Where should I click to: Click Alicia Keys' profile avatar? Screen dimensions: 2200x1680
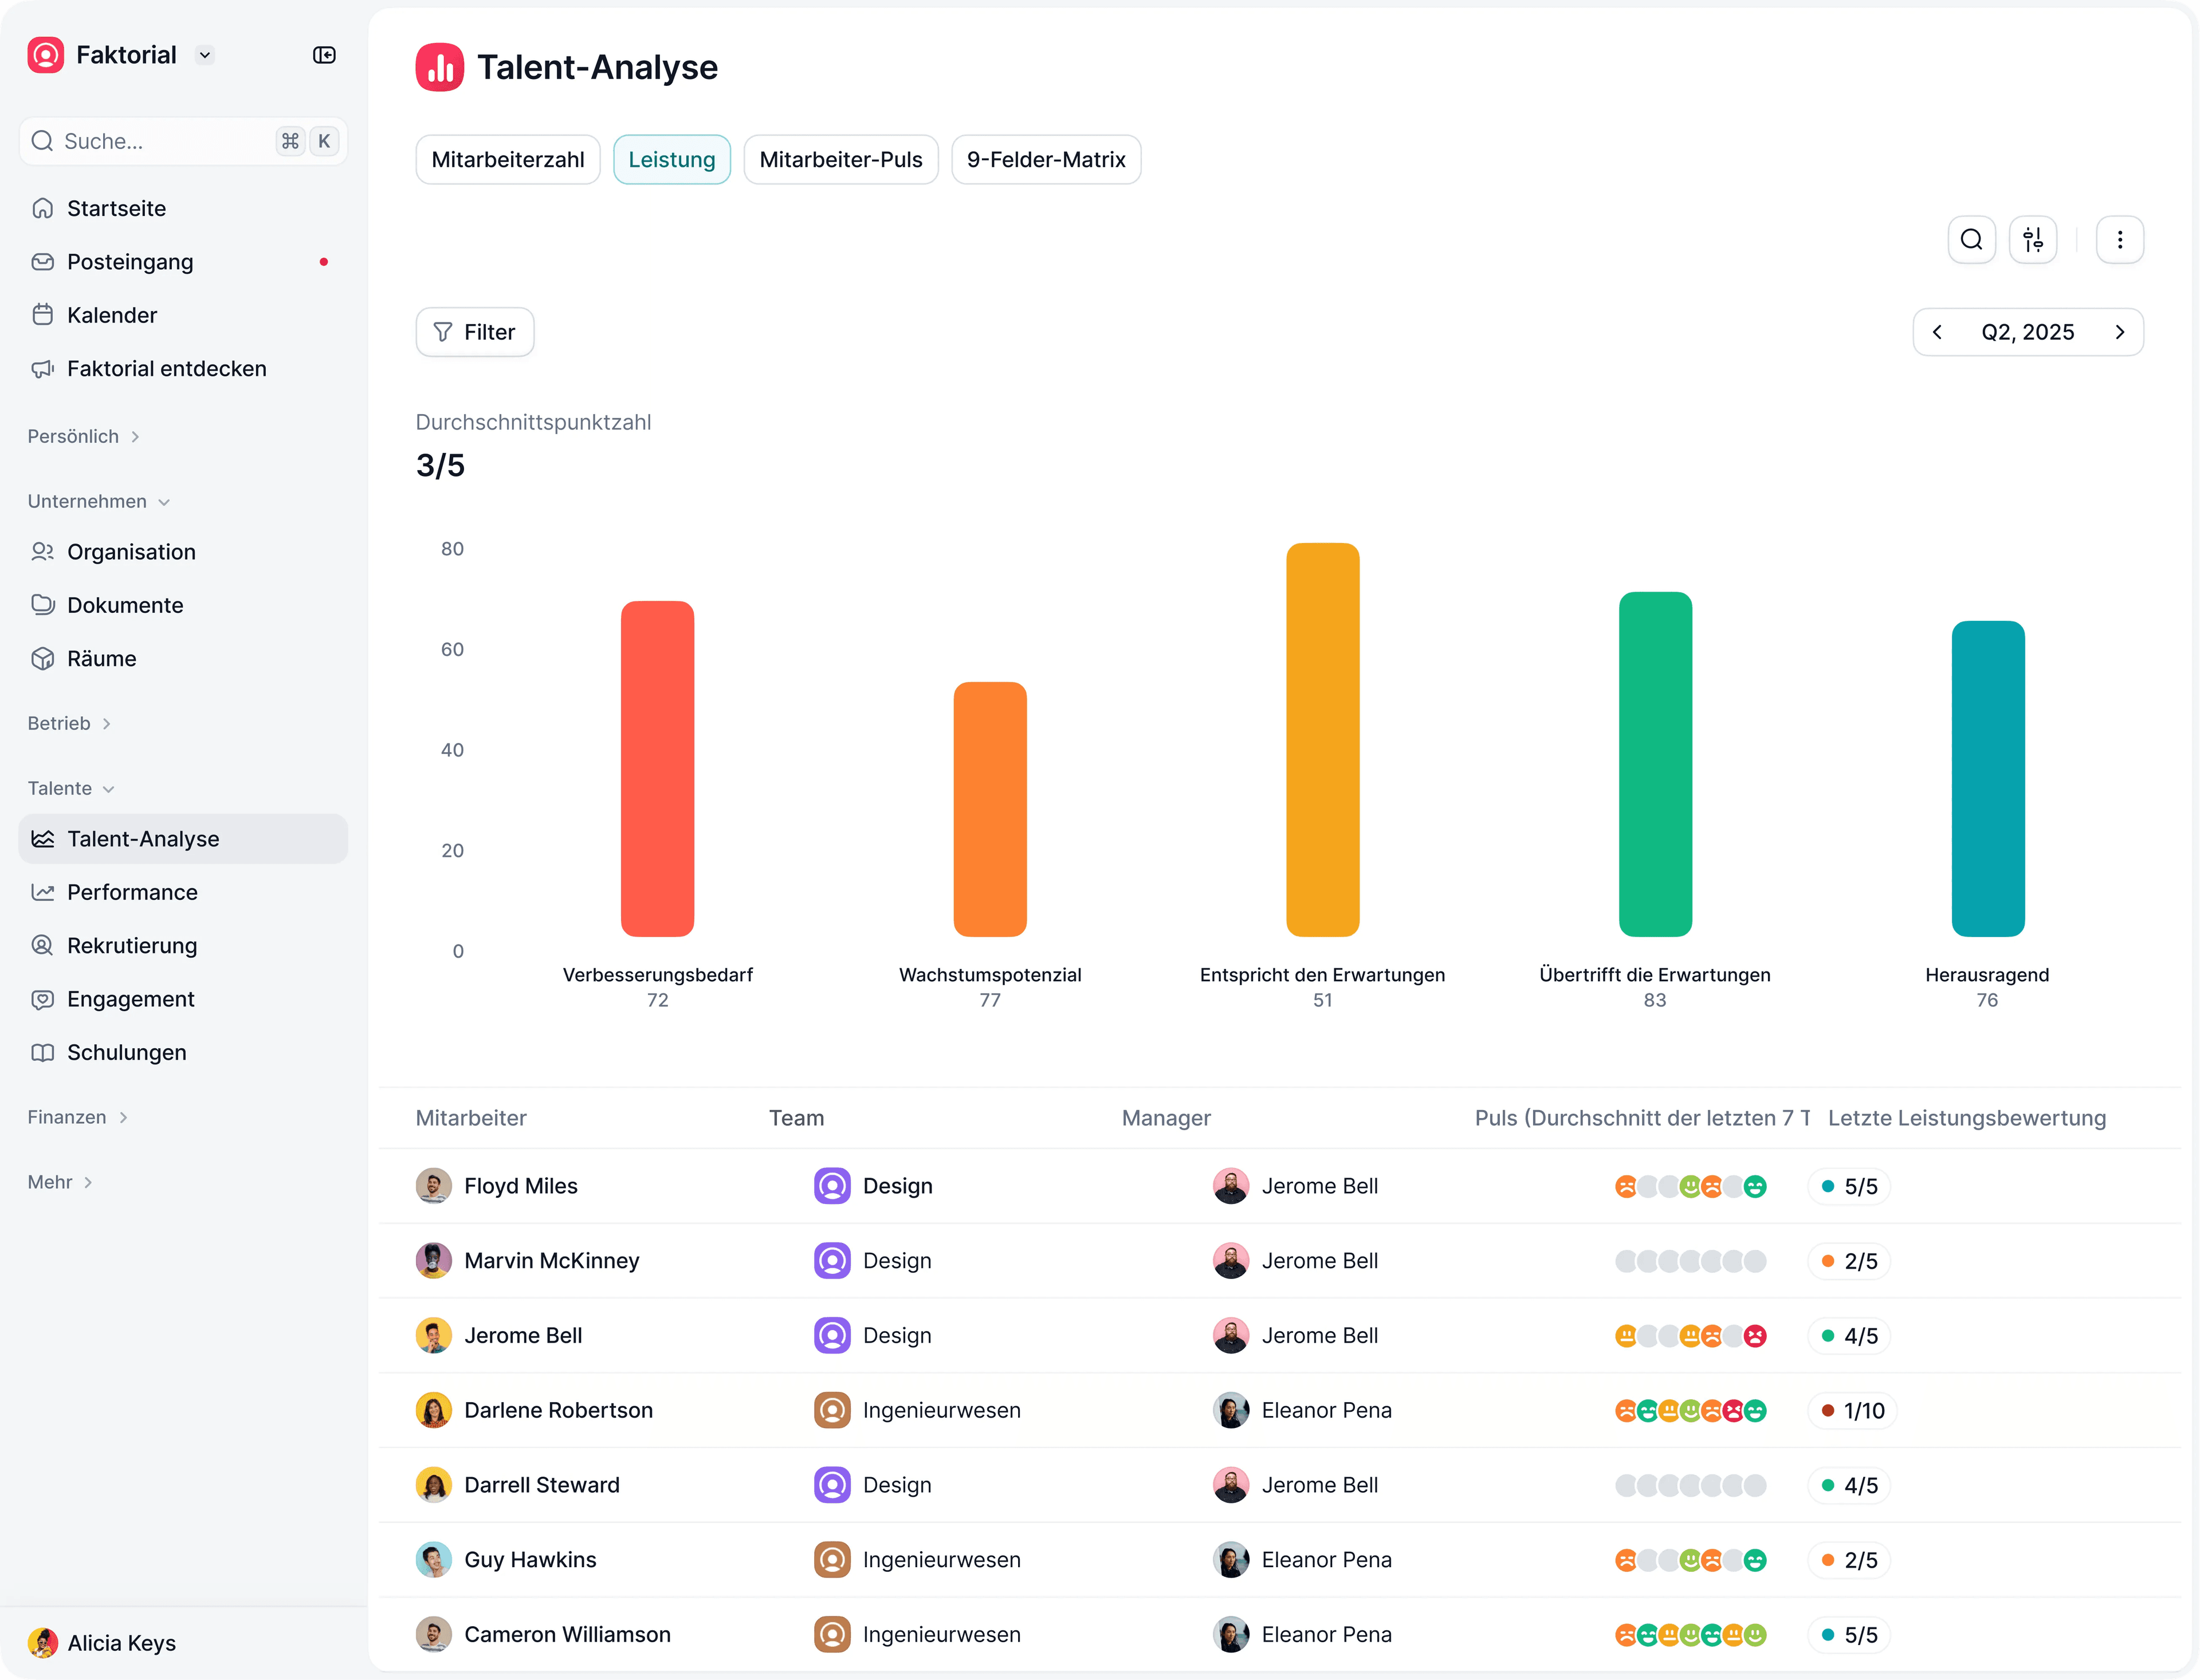pyautogui.click(x=43, y=1643)
